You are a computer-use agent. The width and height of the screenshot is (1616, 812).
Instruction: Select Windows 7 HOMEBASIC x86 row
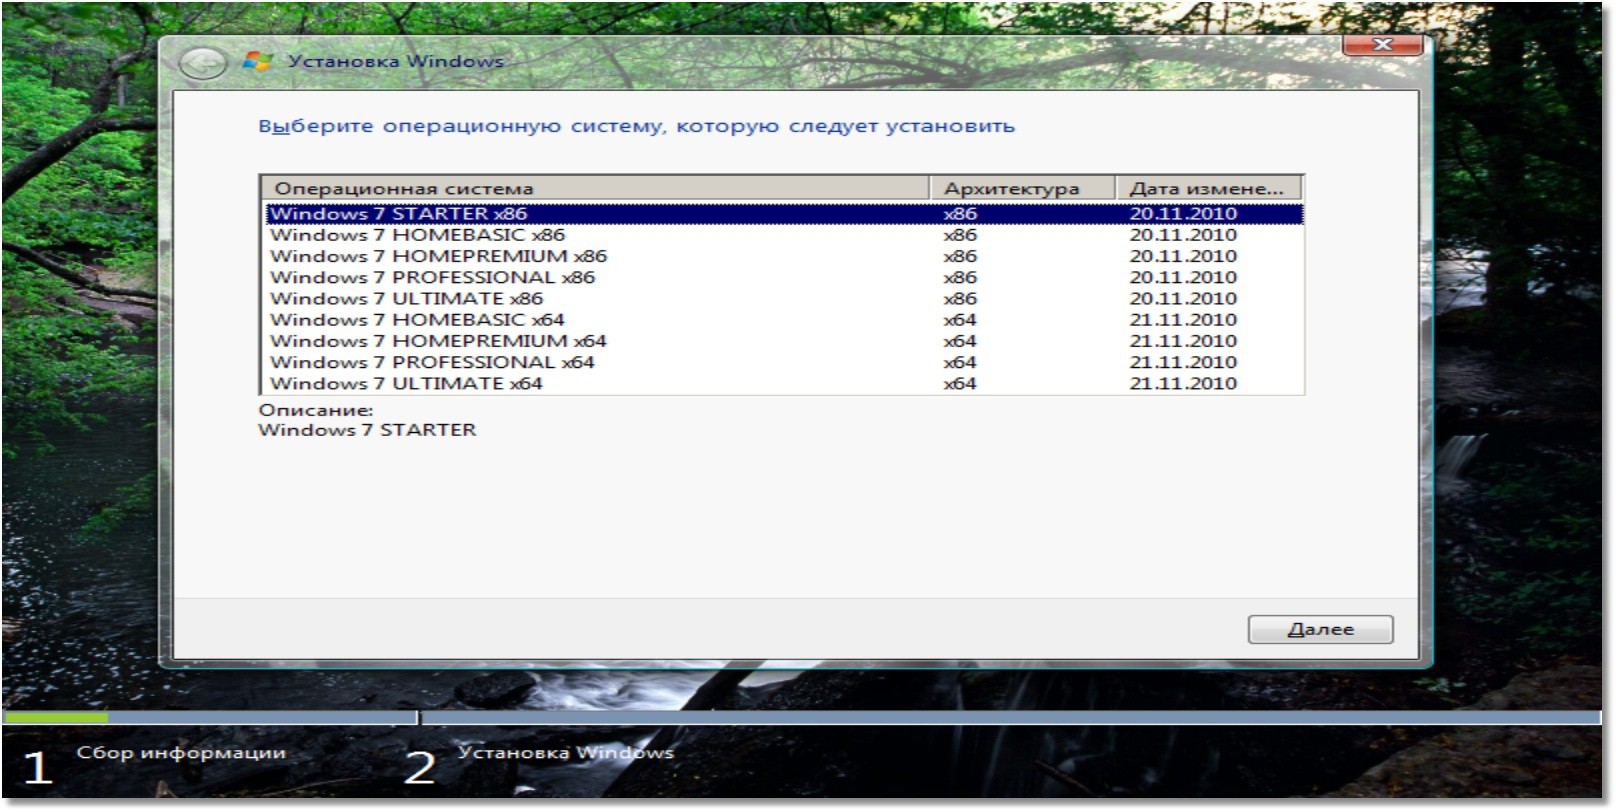[784, 235]
